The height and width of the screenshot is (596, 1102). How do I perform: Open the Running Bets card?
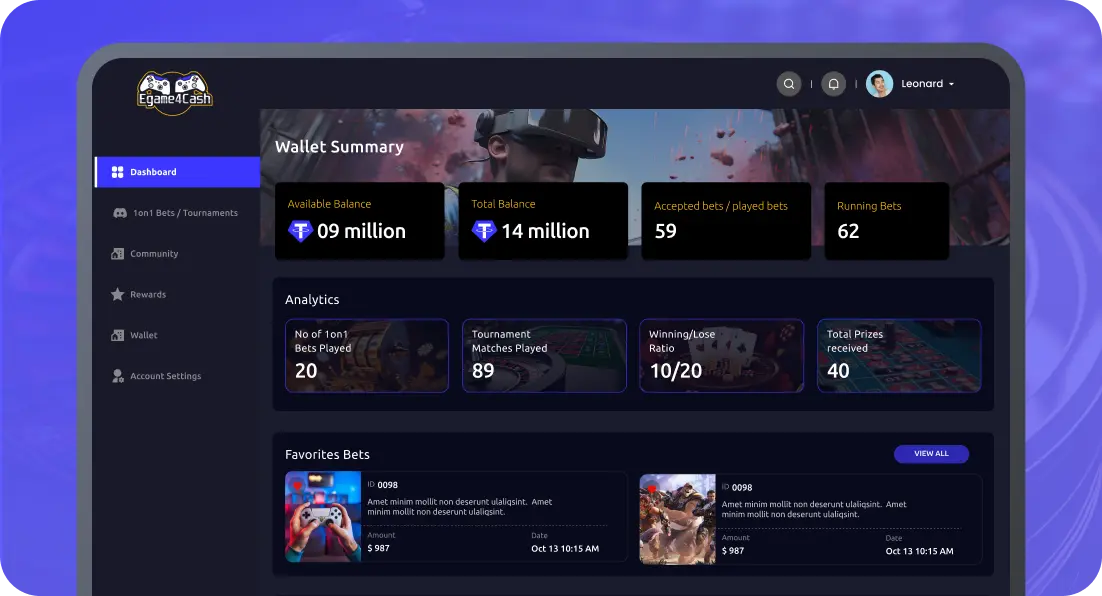887,221
